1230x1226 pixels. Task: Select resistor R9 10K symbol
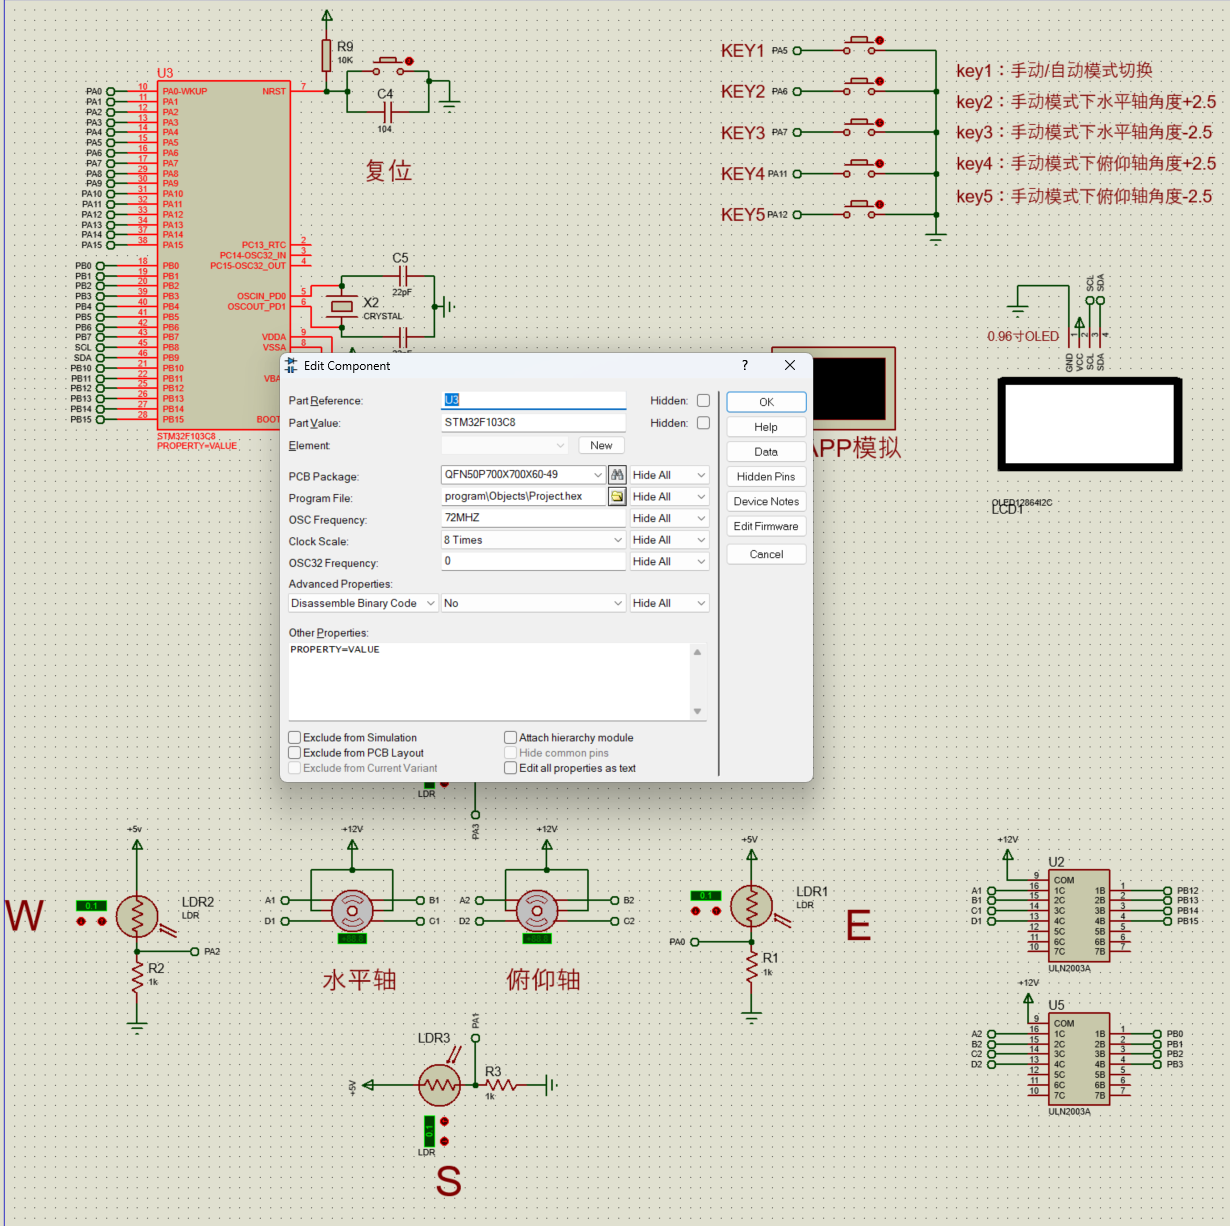point(326,55)
